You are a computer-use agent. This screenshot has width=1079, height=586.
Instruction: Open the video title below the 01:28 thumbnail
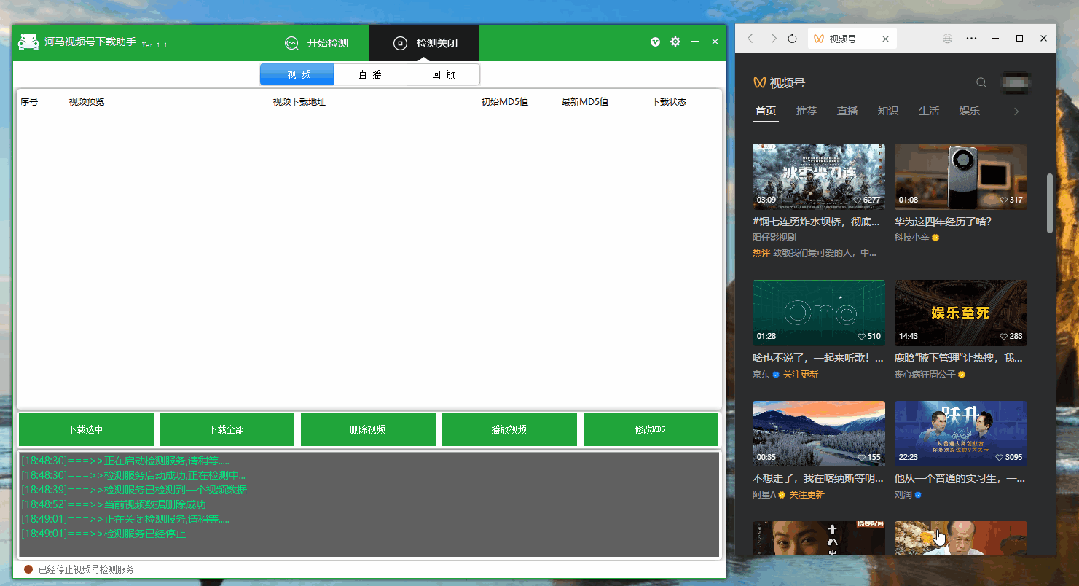(x=818, y=358)
